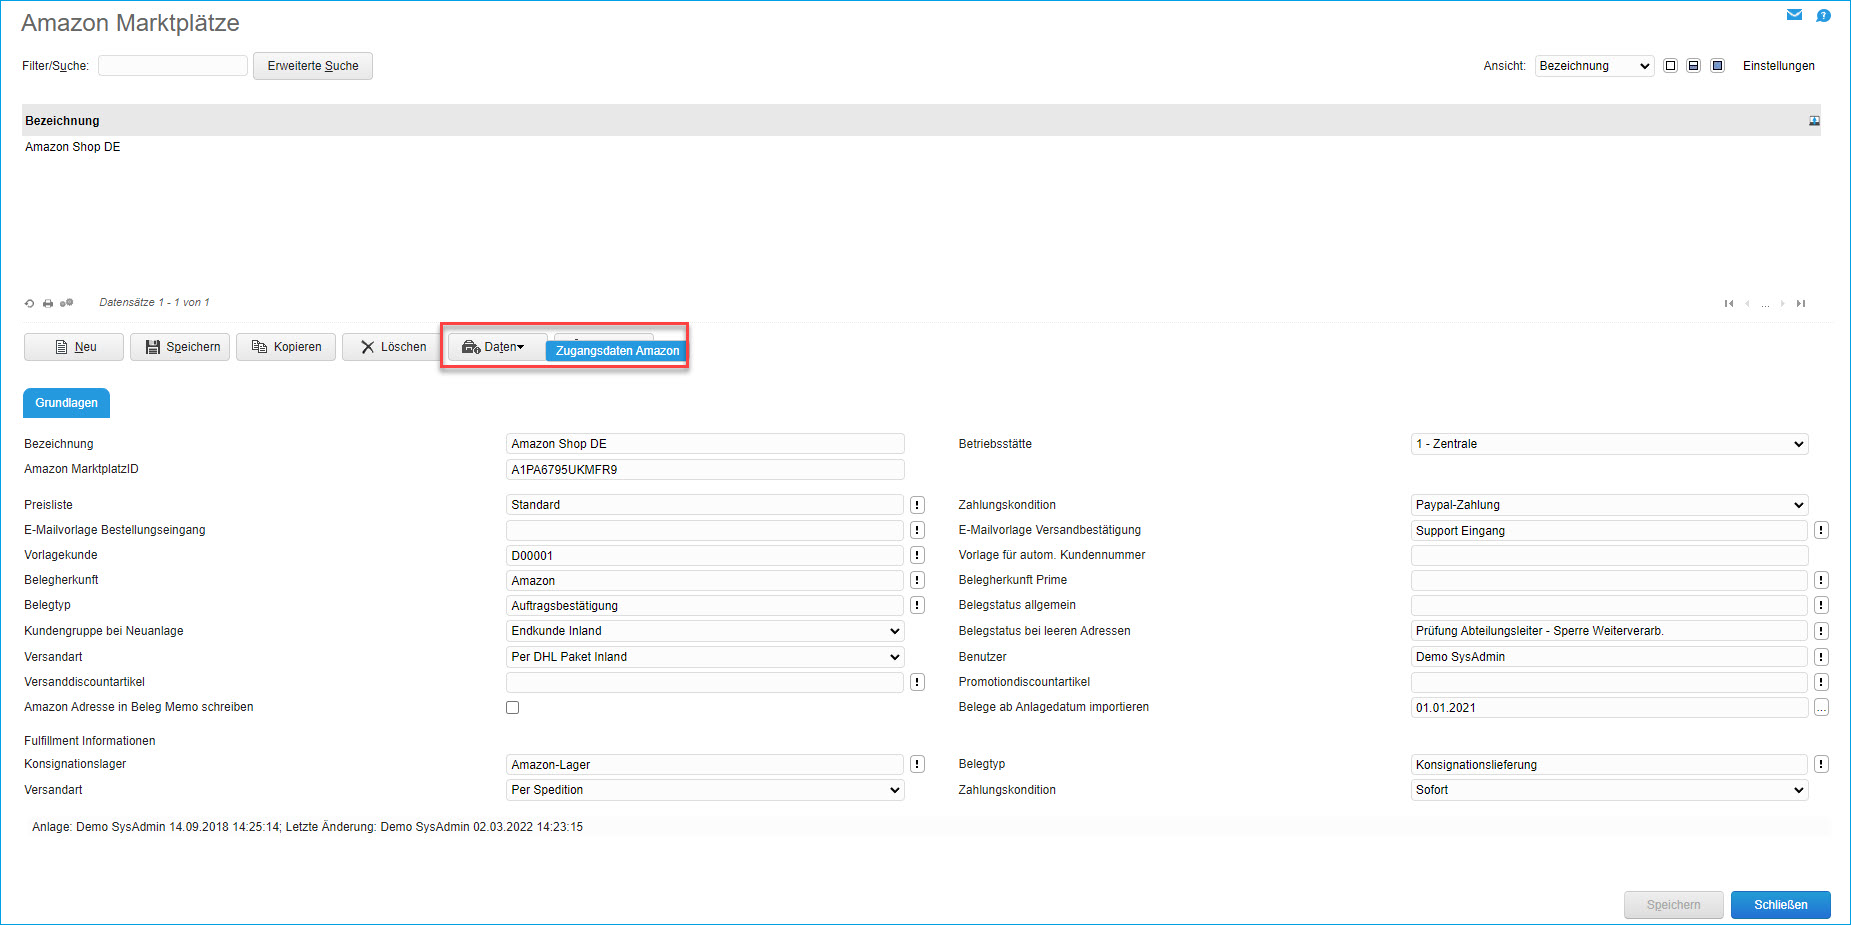Open the help speech-bubble icon
Viewport: 1851px width, 925px height.
1823,15
